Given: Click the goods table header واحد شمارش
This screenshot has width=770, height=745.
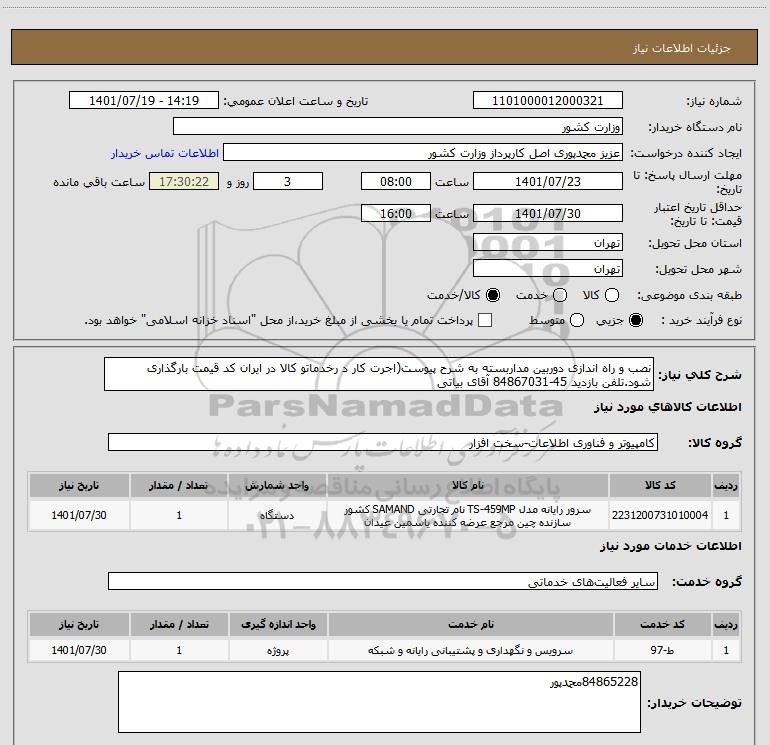Looking at the screenshot, I should point(277,485).
